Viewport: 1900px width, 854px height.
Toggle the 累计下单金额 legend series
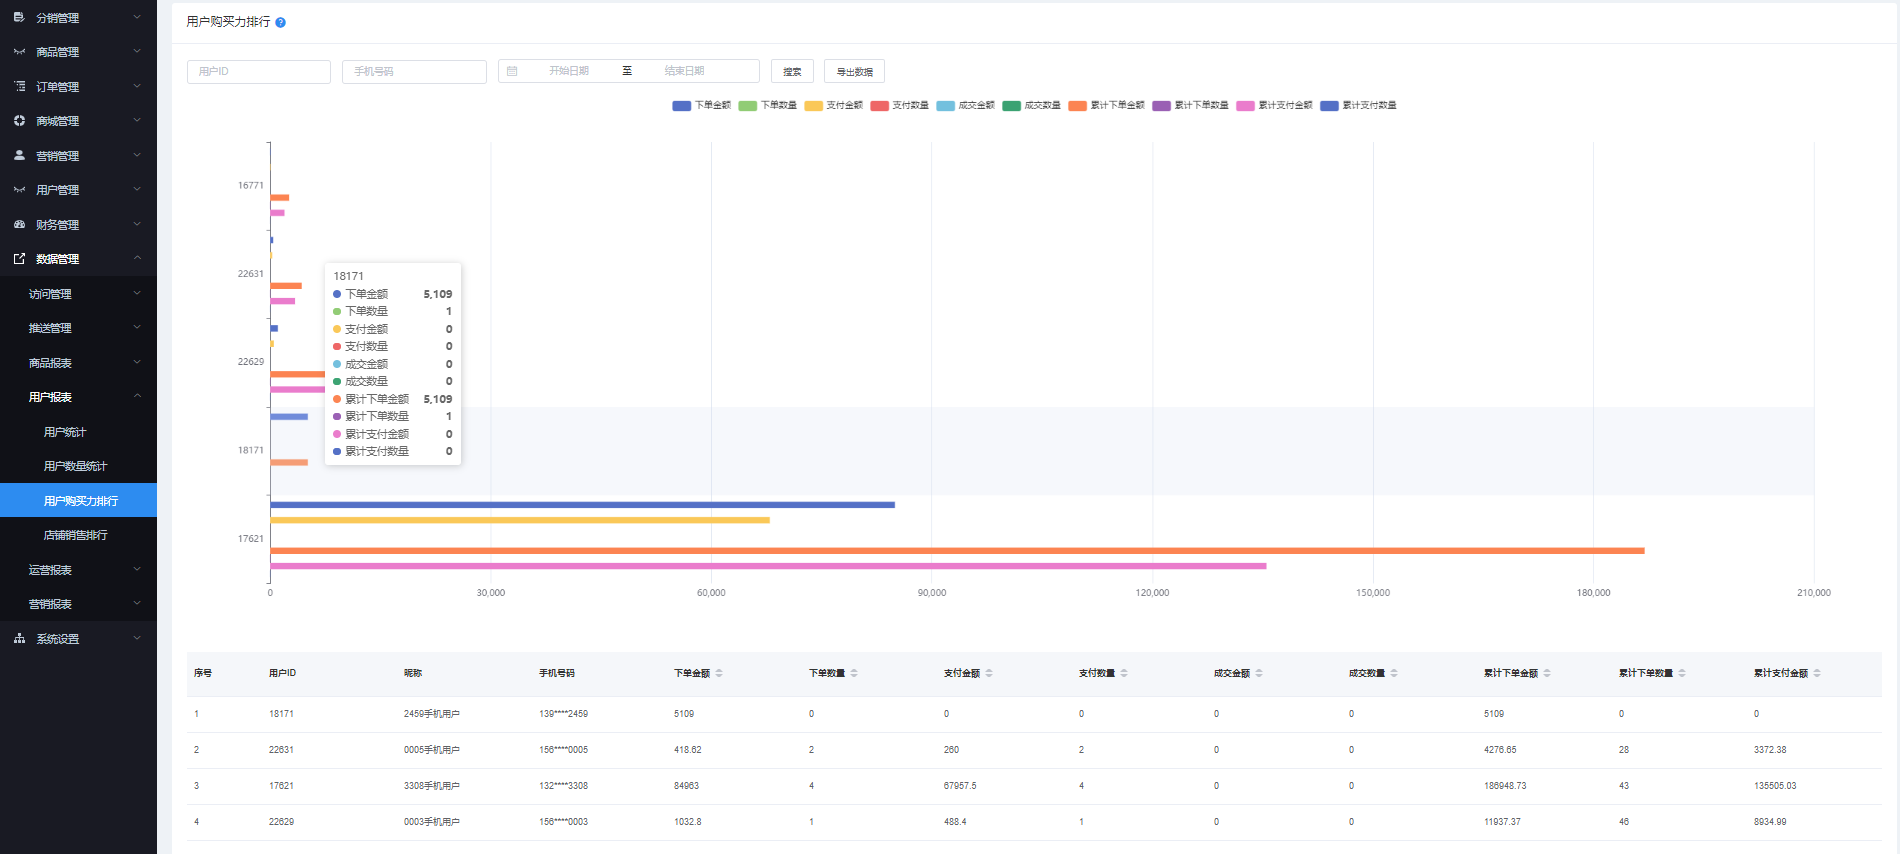click(1106, 105)
